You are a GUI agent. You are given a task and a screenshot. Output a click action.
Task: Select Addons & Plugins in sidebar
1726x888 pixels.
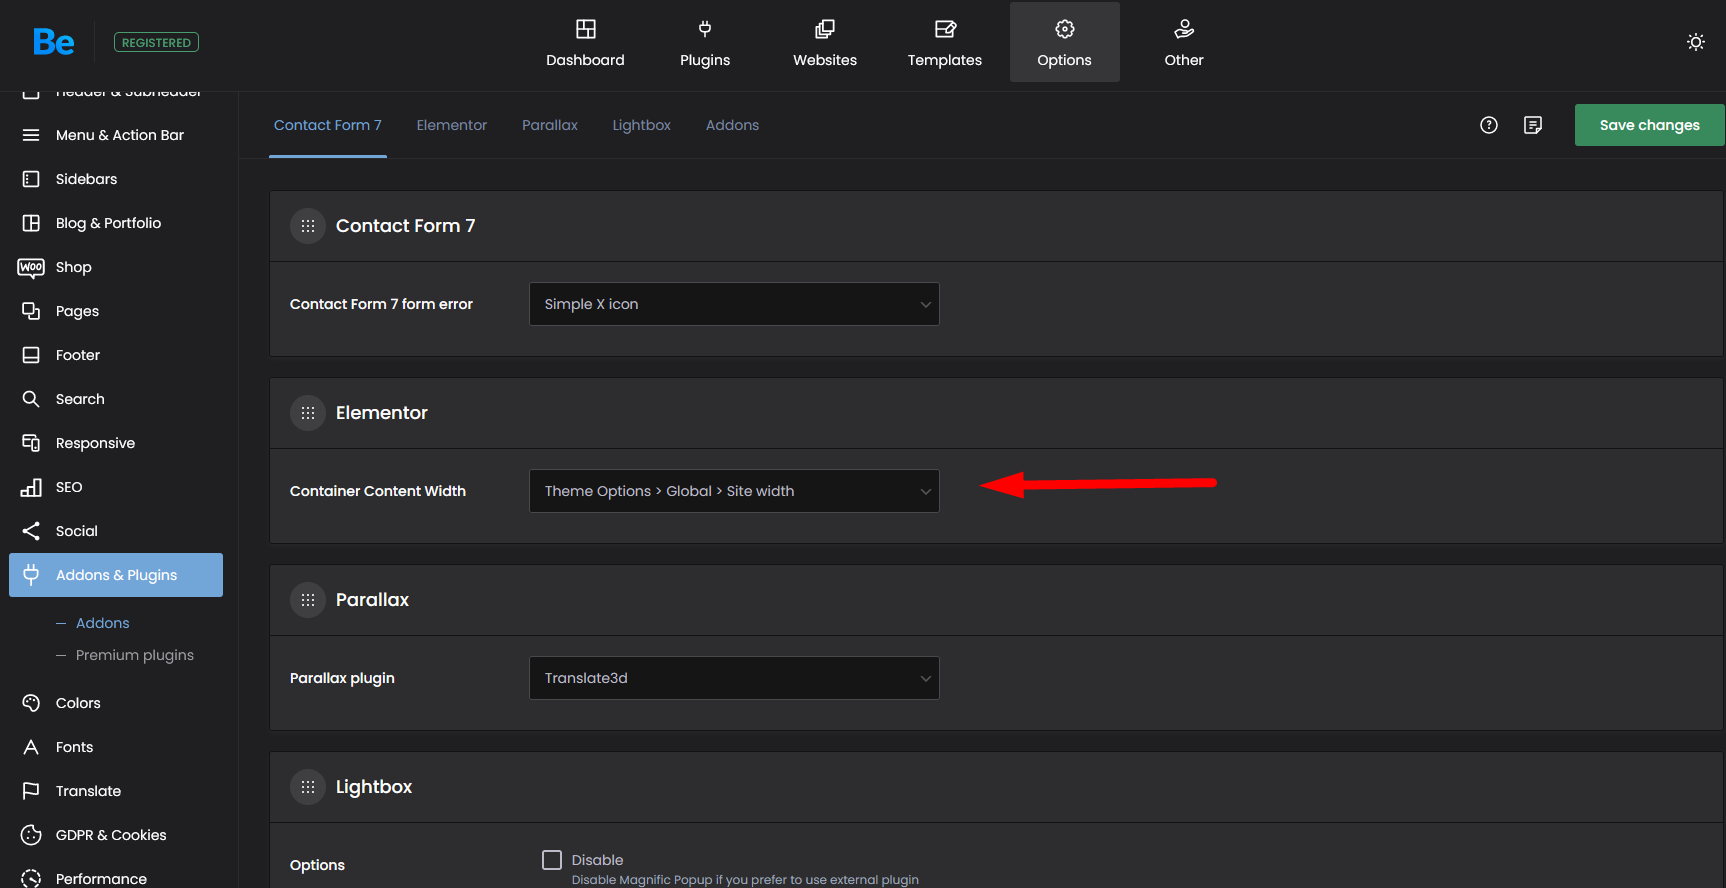116,575
